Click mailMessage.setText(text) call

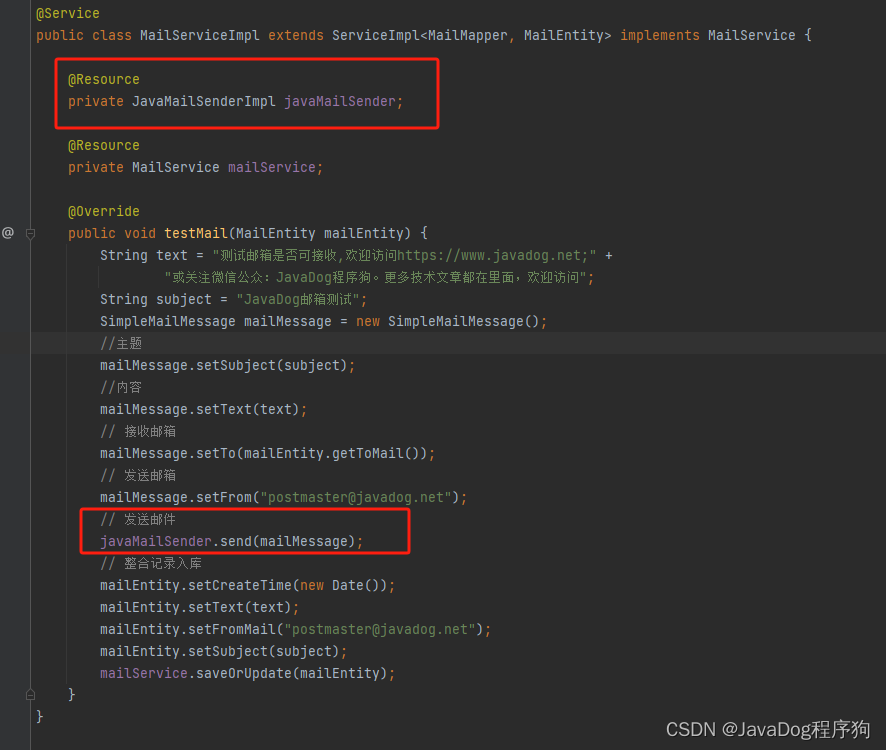pos(203,410)
